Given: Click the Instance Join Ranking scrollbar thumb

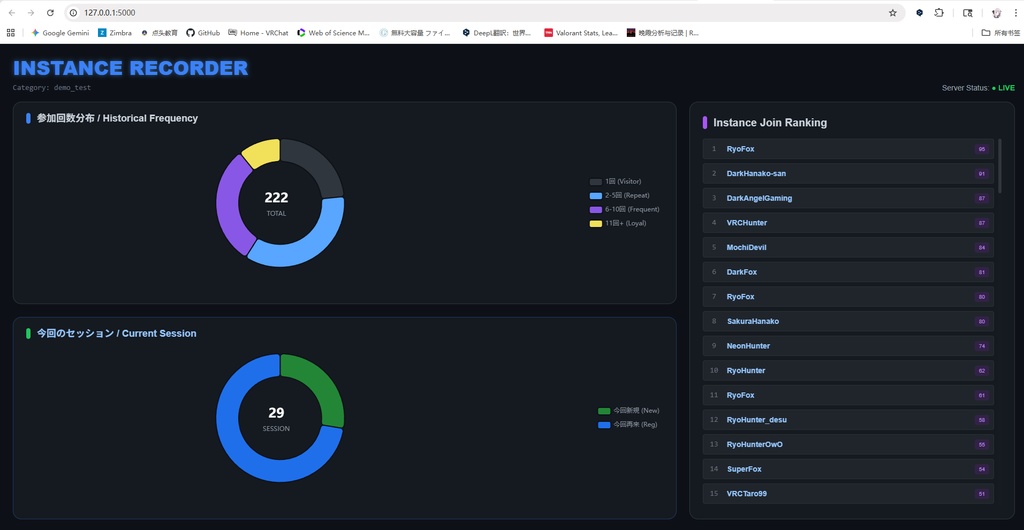Looking at the screenshot, I should coord(999,166).
